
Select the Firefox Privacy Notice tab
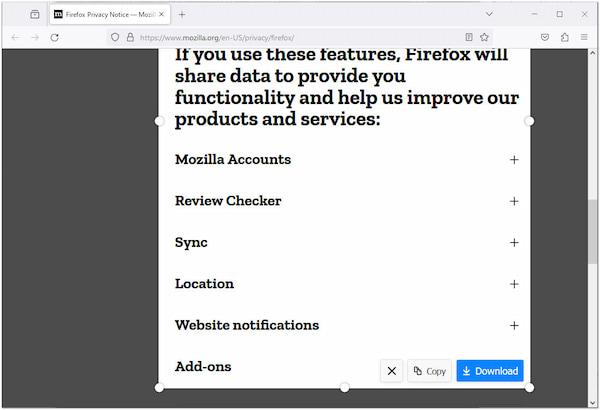click(x=110, y=15)
